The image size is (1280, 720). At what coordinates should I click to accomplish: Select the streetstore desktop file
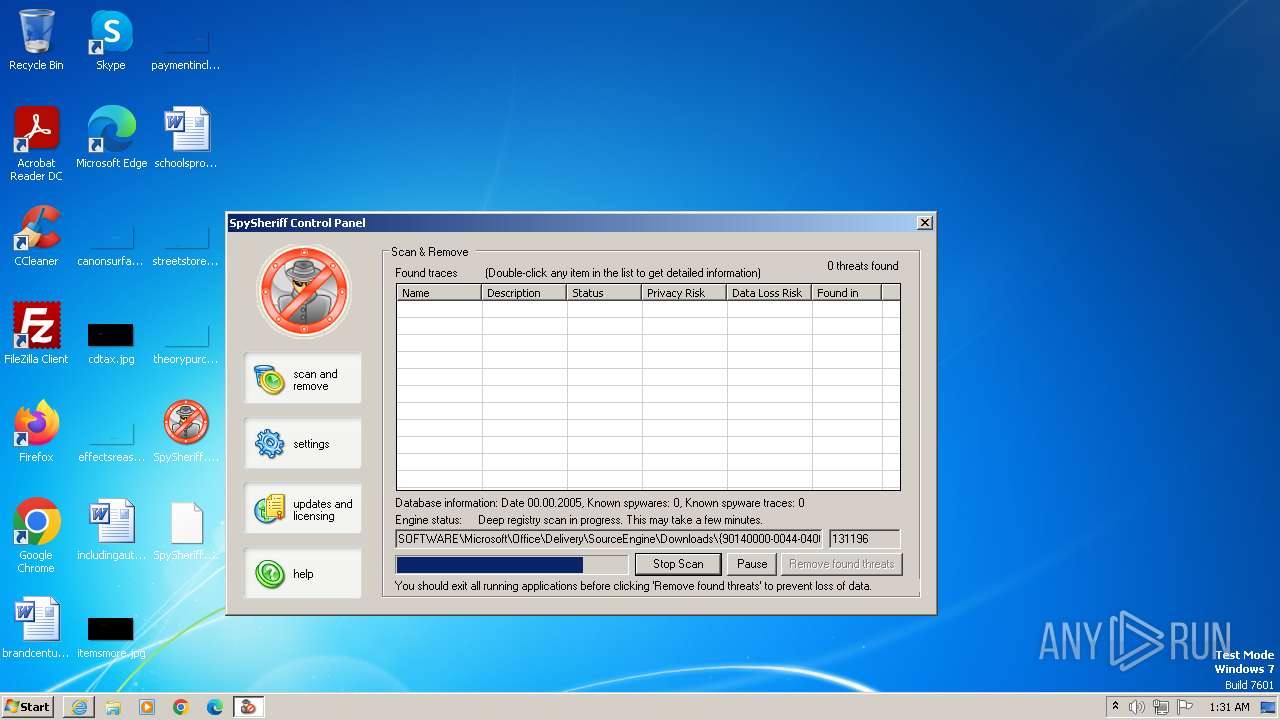[x=186, y=246]
